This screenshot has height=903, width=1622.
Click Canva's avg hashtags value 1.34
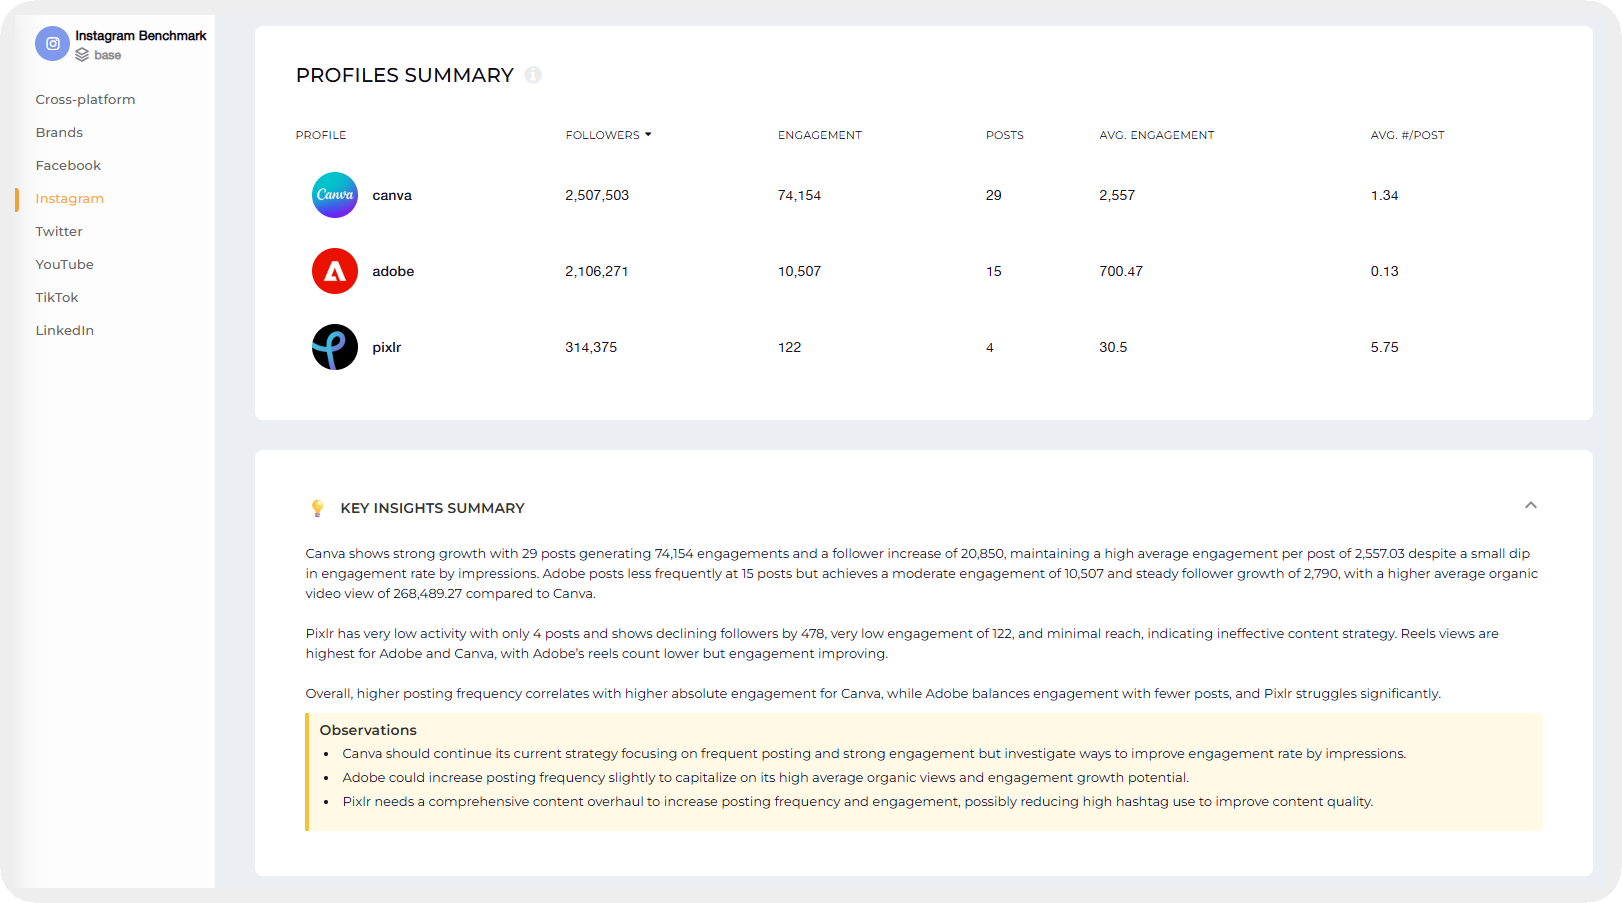point(1385,195)
